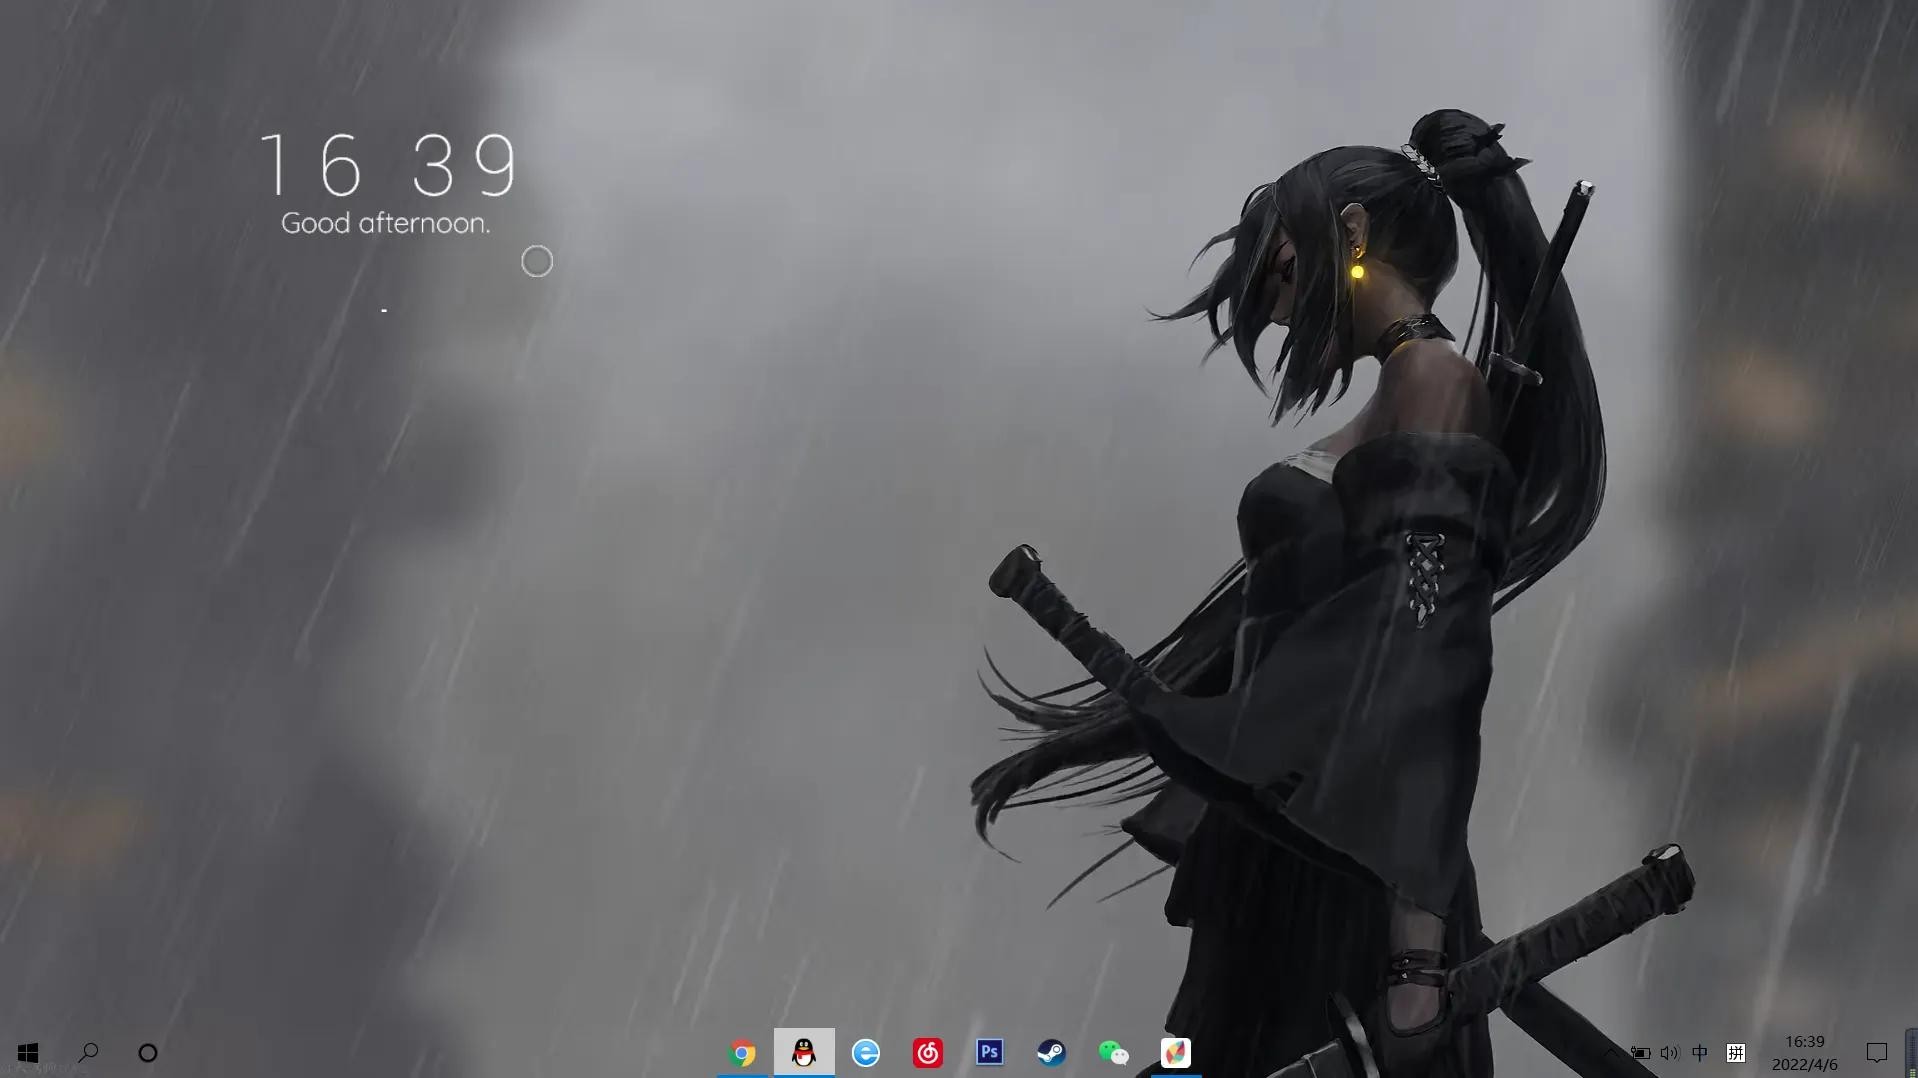
Task: Open the volume speaker control
Action: [x=1669, y=1053]
